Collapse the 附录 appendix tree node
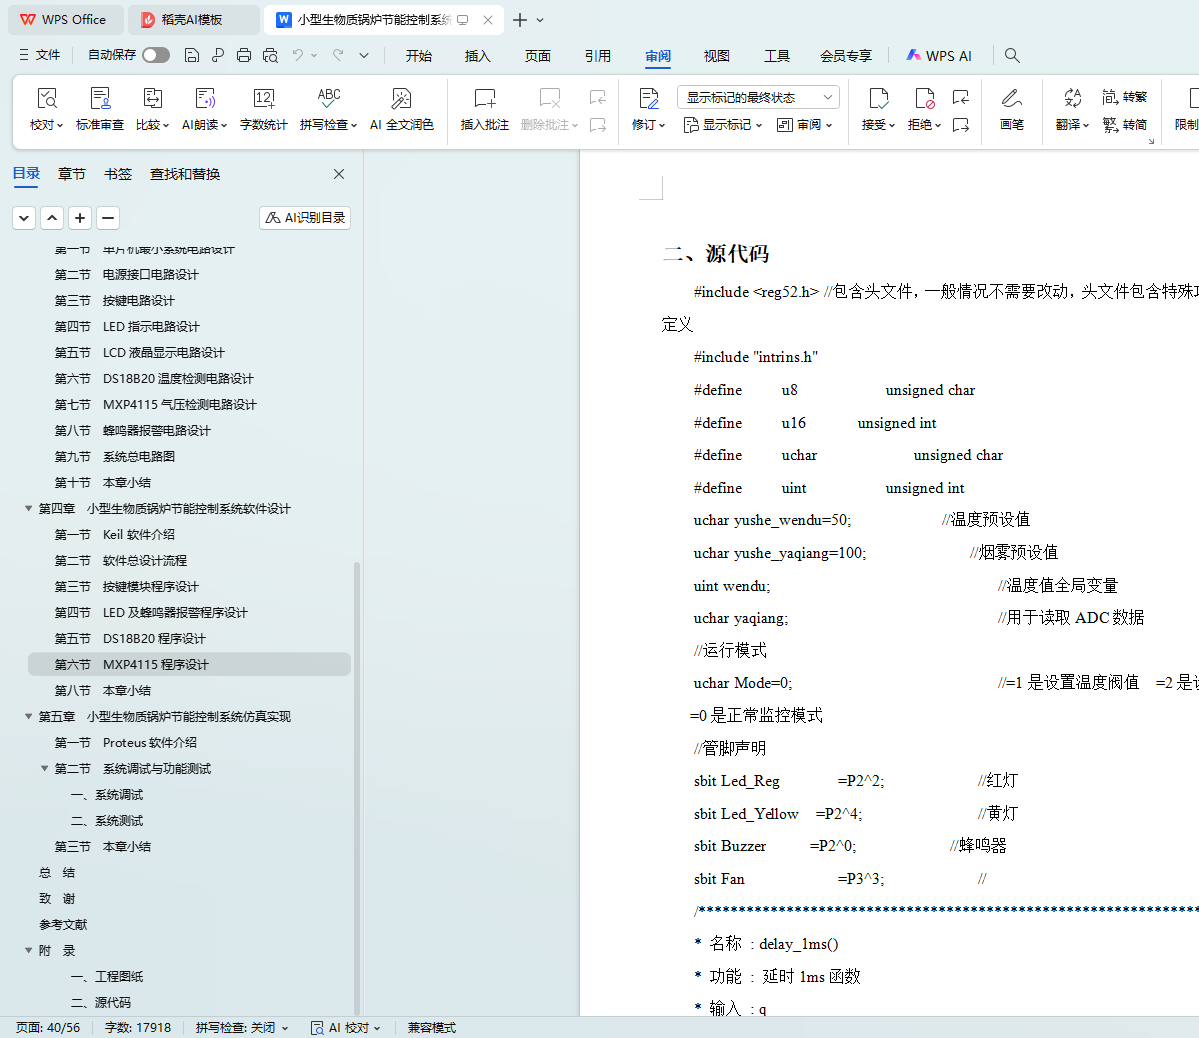Screen dimensions: 1199x1038 pyautogui.click(x=29, y=951)
